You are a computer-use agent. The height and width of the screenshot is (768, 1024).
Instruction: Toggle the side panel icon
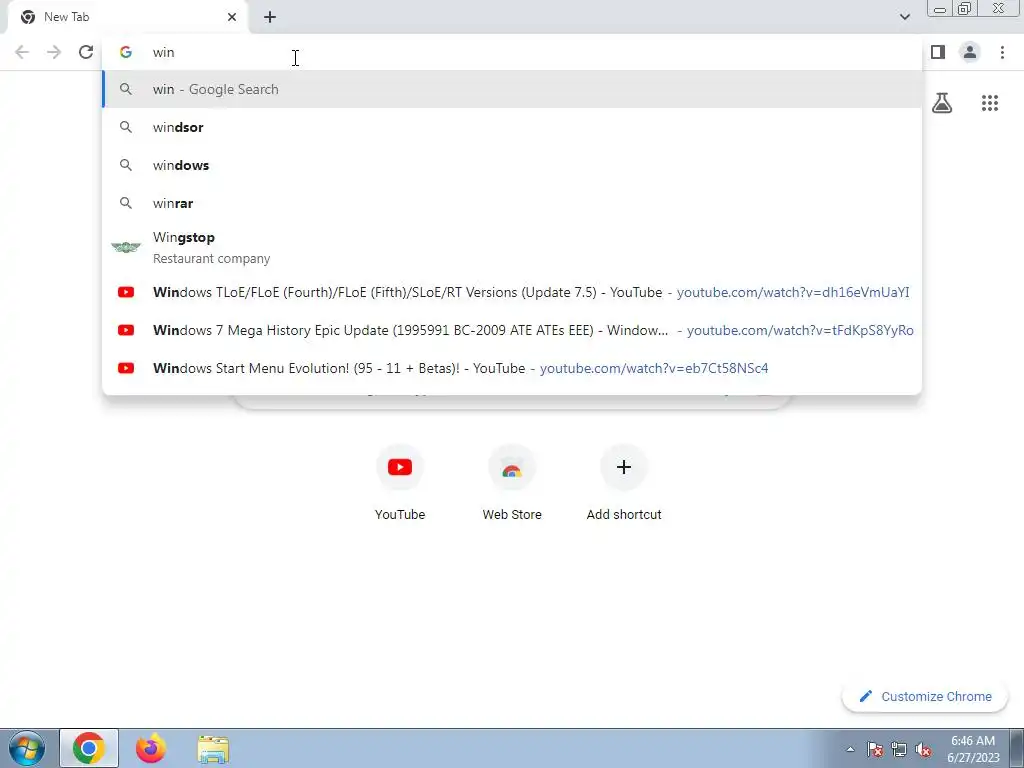pos(938,52)
